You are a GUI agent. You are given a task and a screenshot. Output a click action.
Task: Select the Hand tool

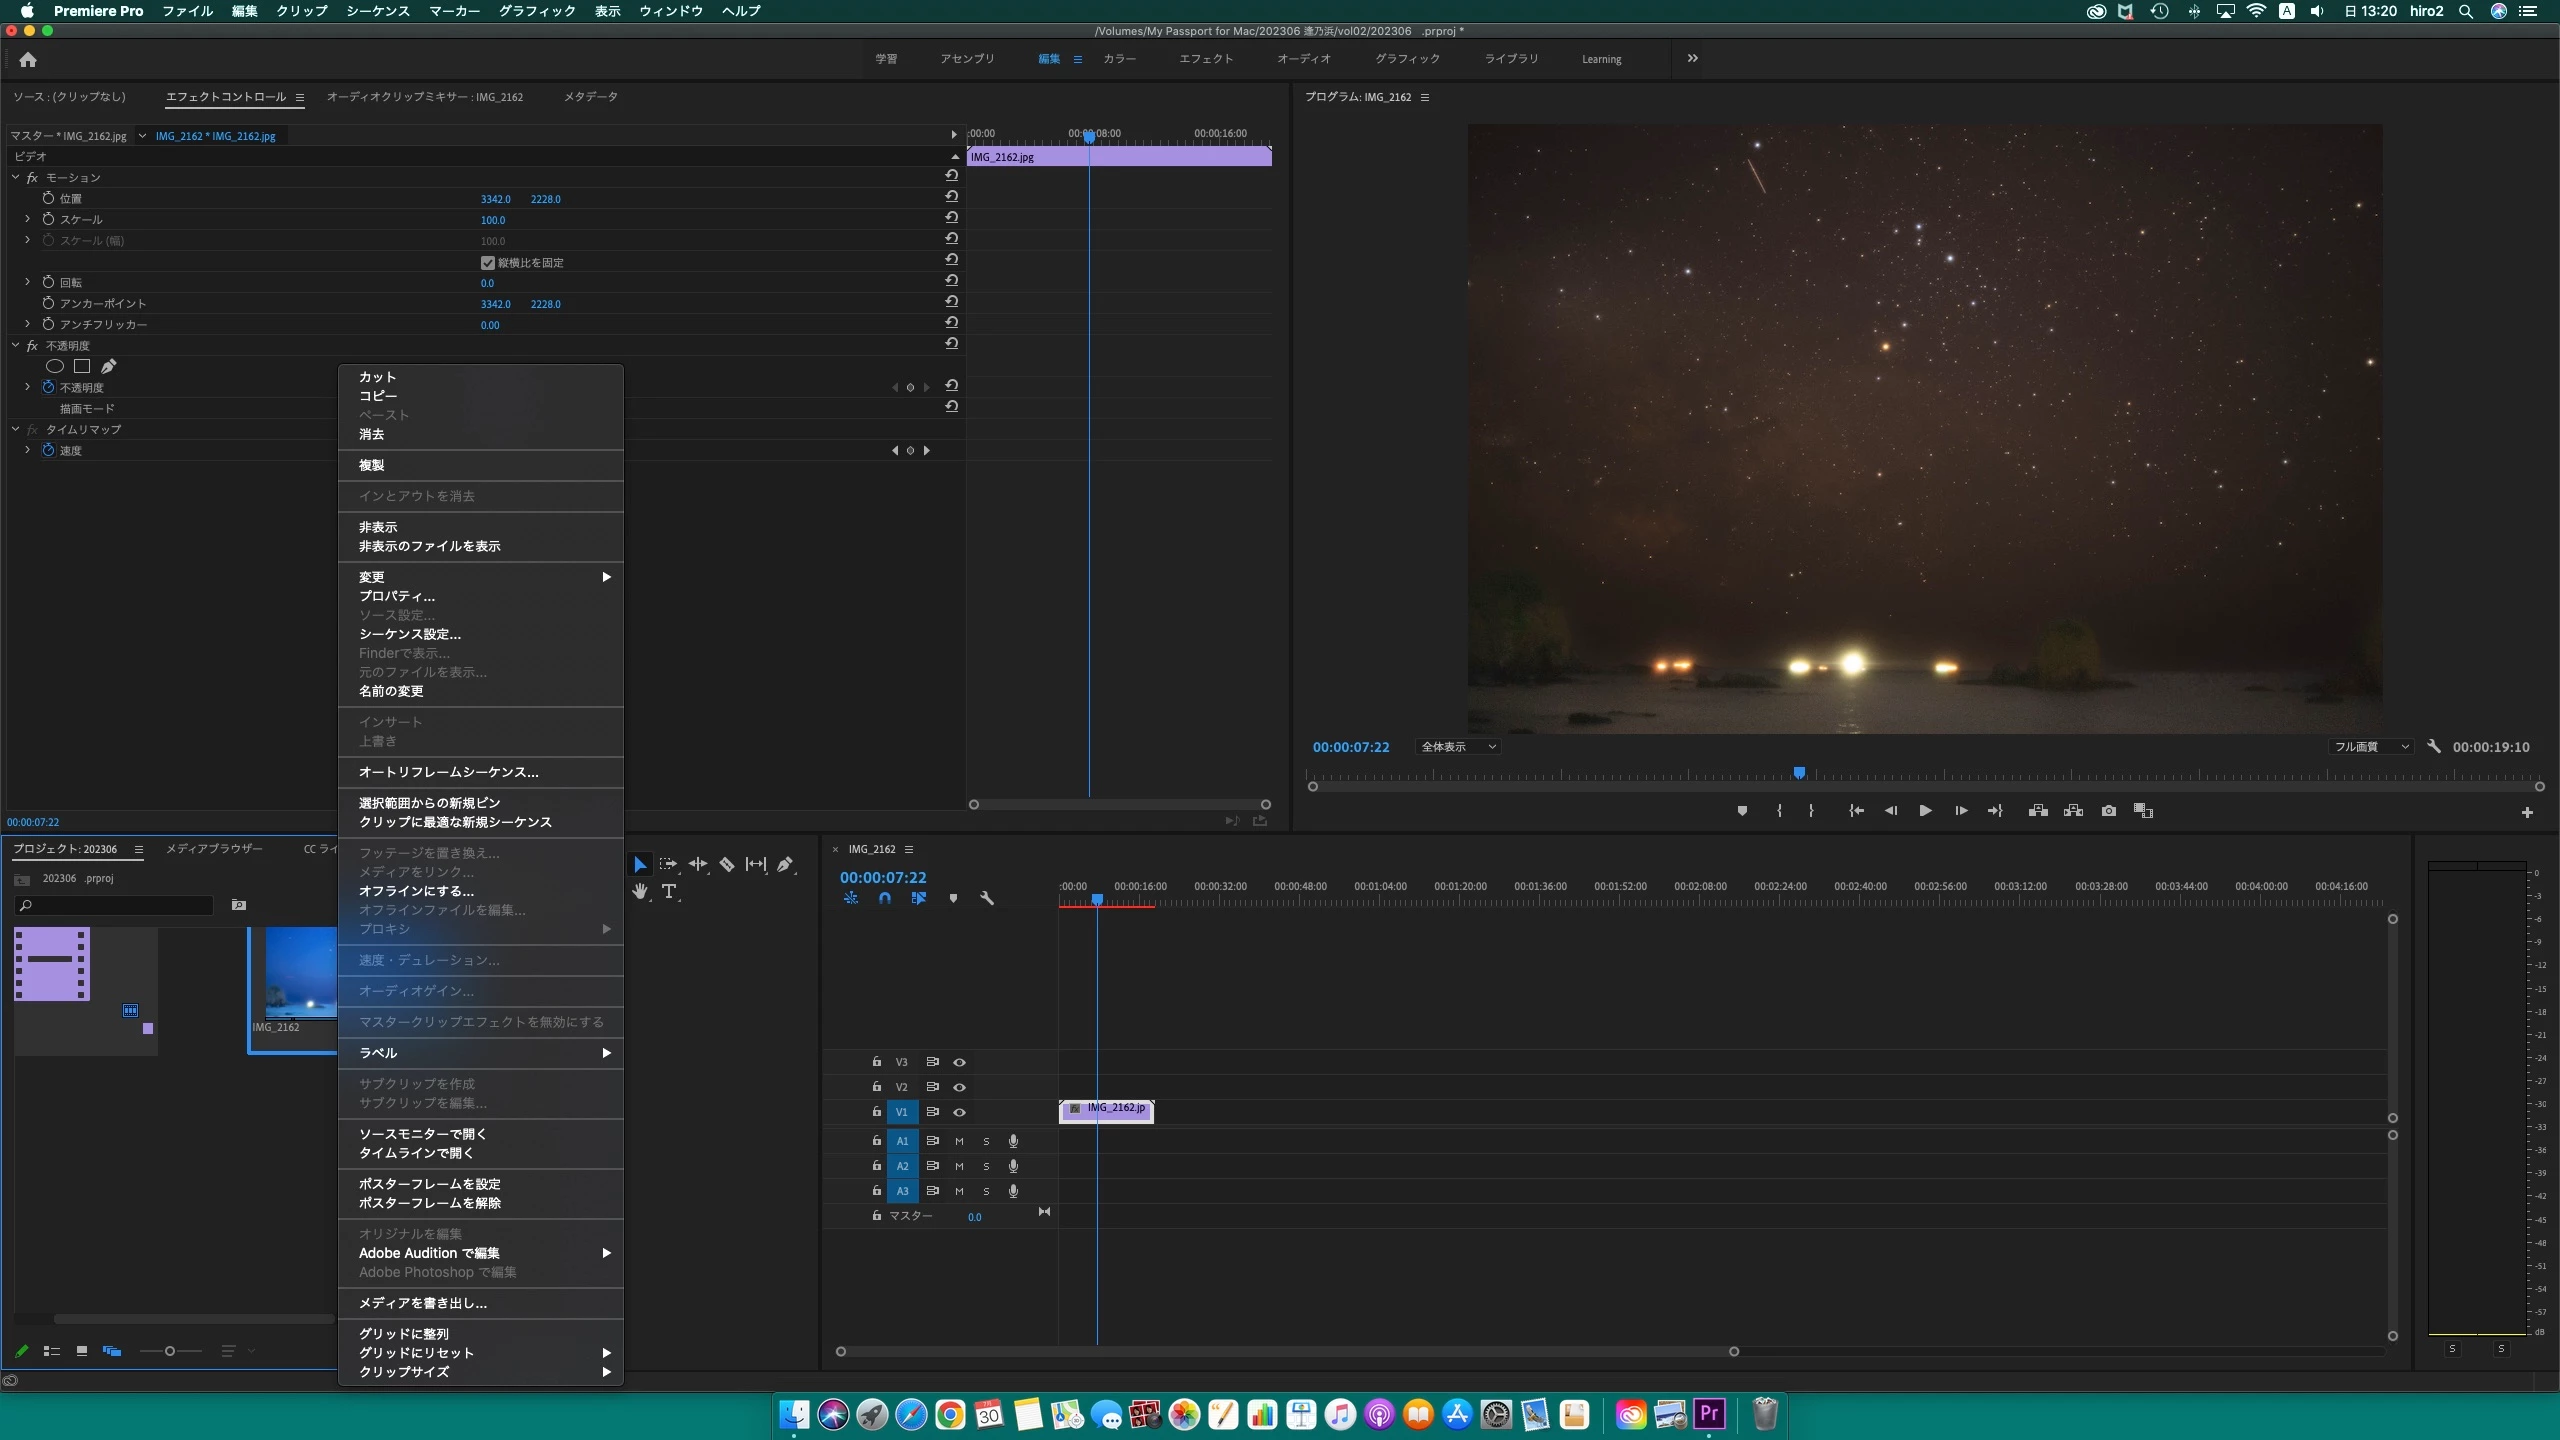click(x=640, y=891)
